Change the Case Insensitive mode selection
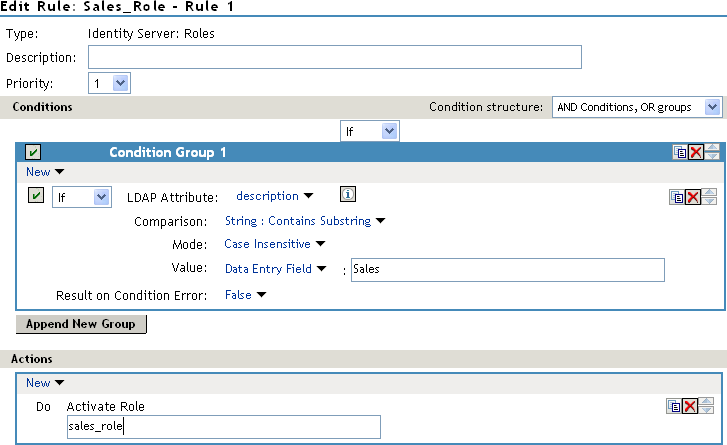 click(x=275, y=243)
